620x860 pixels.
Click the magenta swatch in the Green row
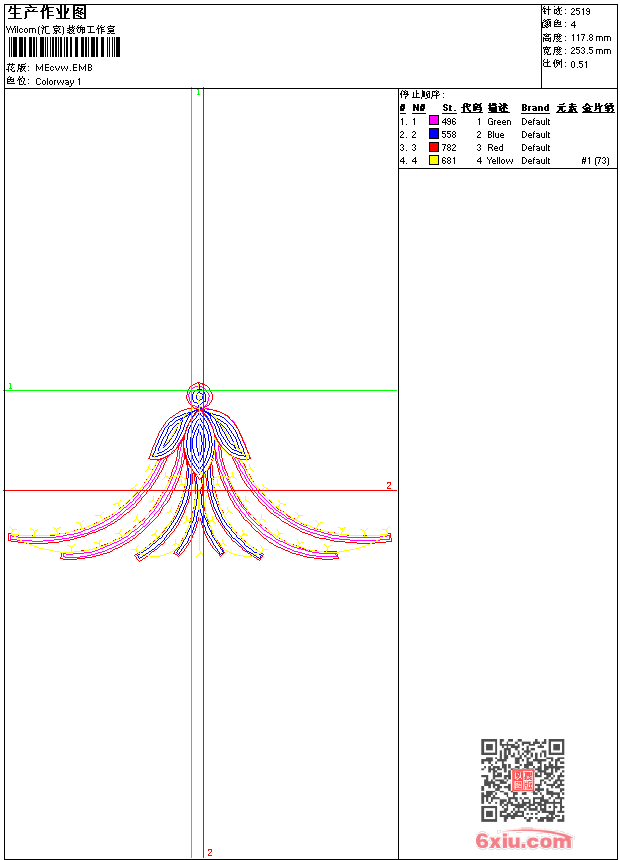tap(434, 121)
